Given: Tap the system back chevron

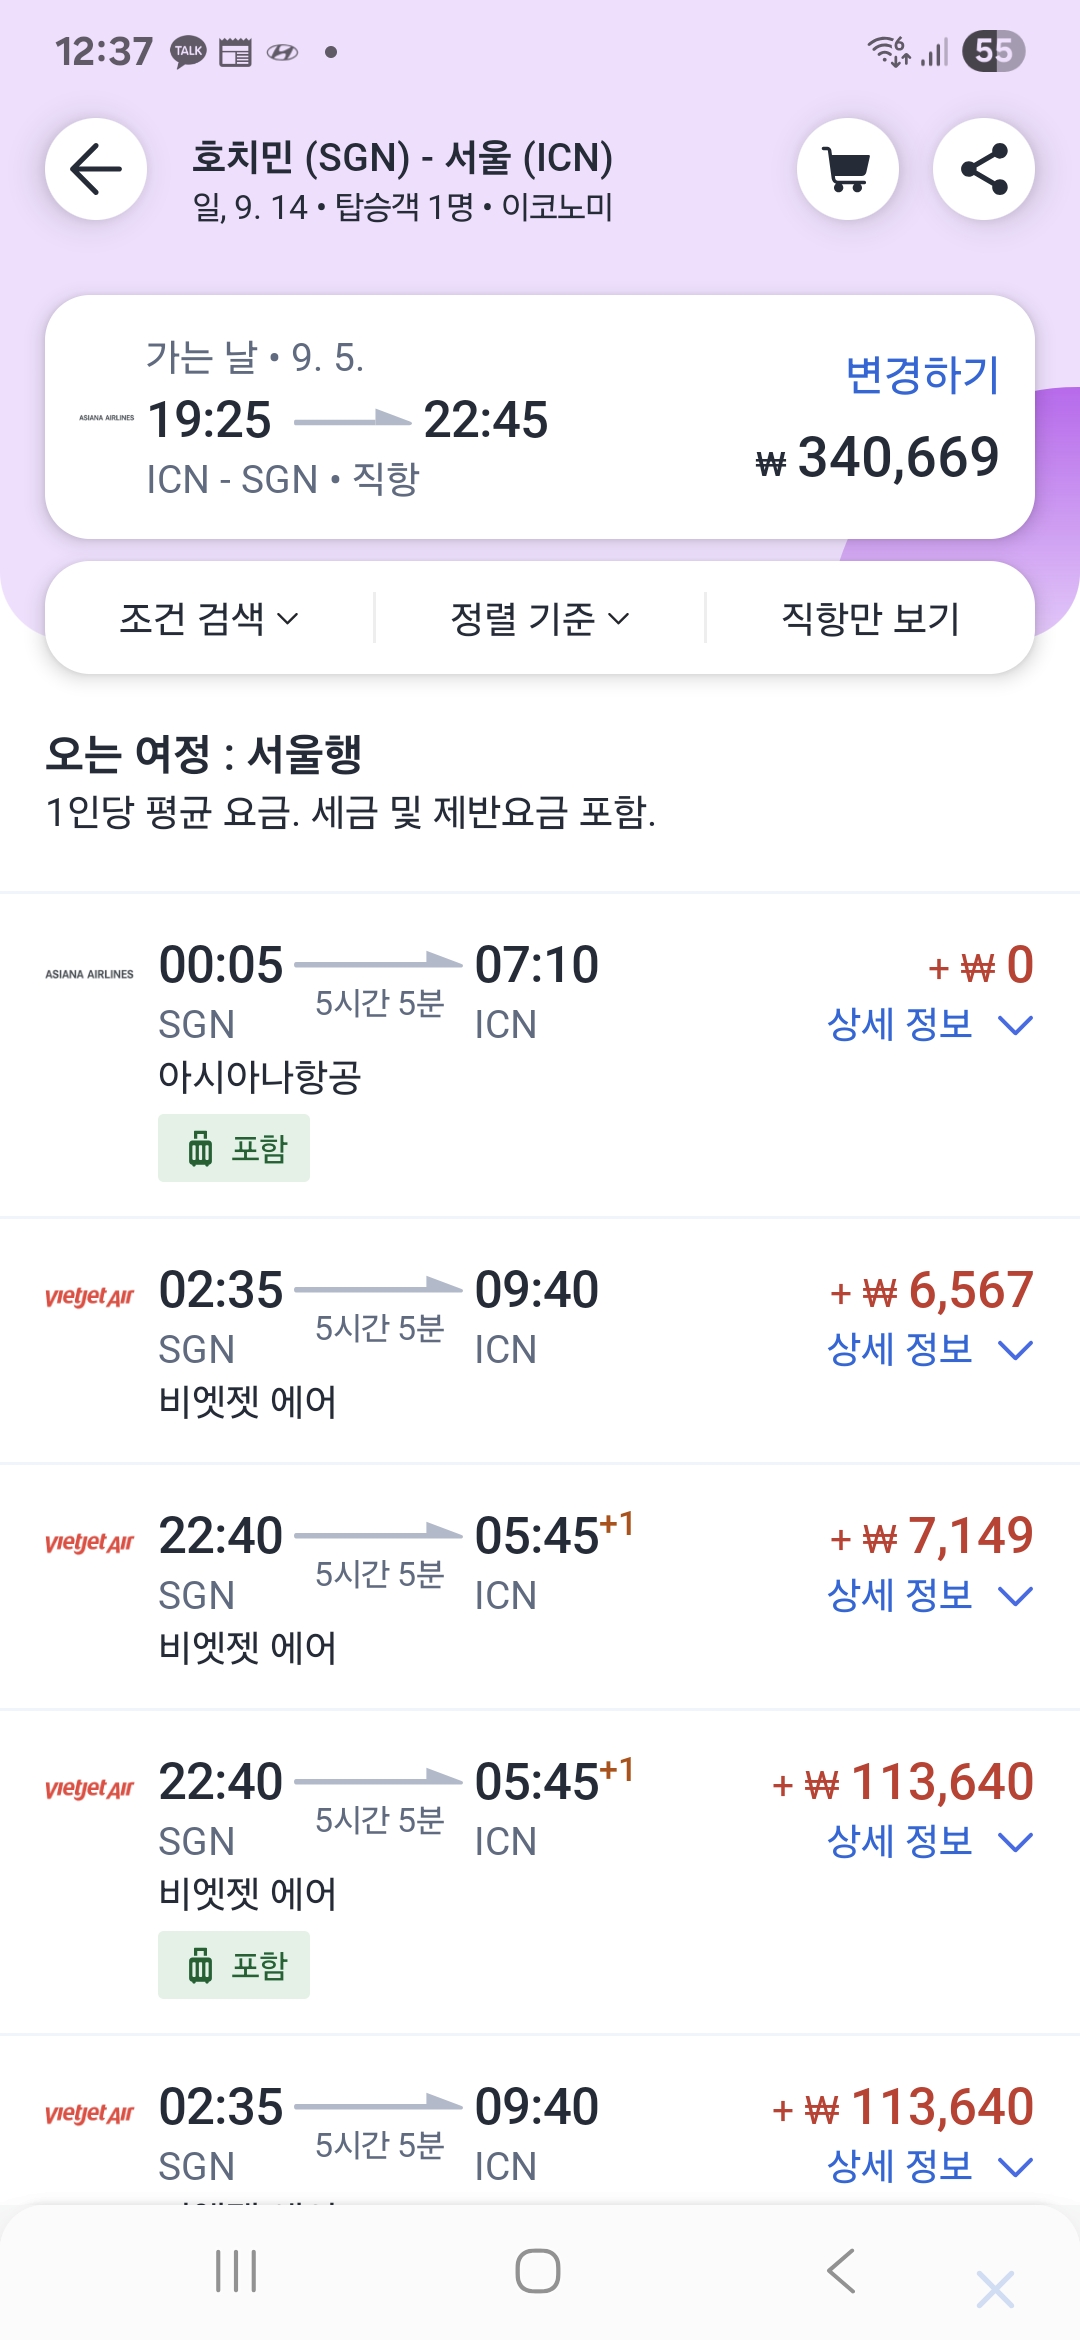Looking at the screenshot, I should pyautogui.click(x=841, y=2271).
